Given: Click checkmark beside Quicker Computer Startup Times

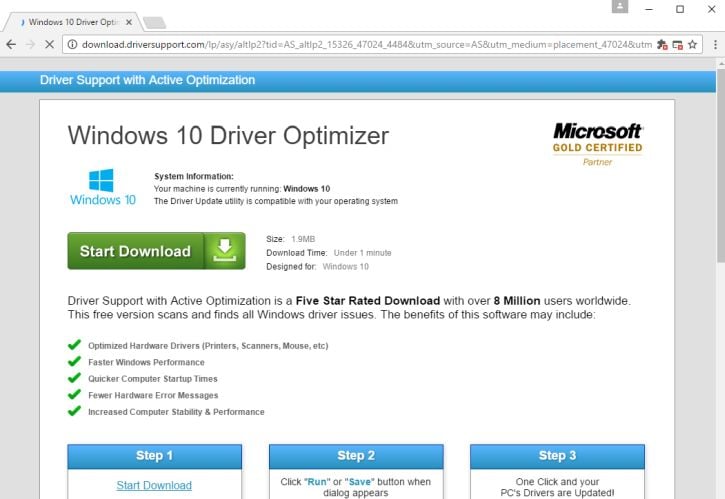Looking at the screenshot, I should pos(74,378).
